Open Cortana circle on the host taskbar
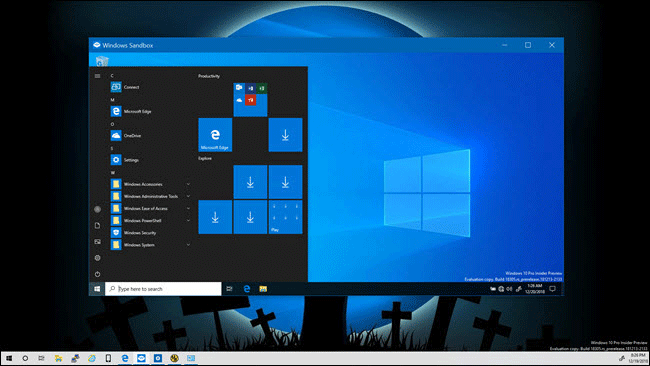The image size is (650, 366). click(x=25, y=358)
